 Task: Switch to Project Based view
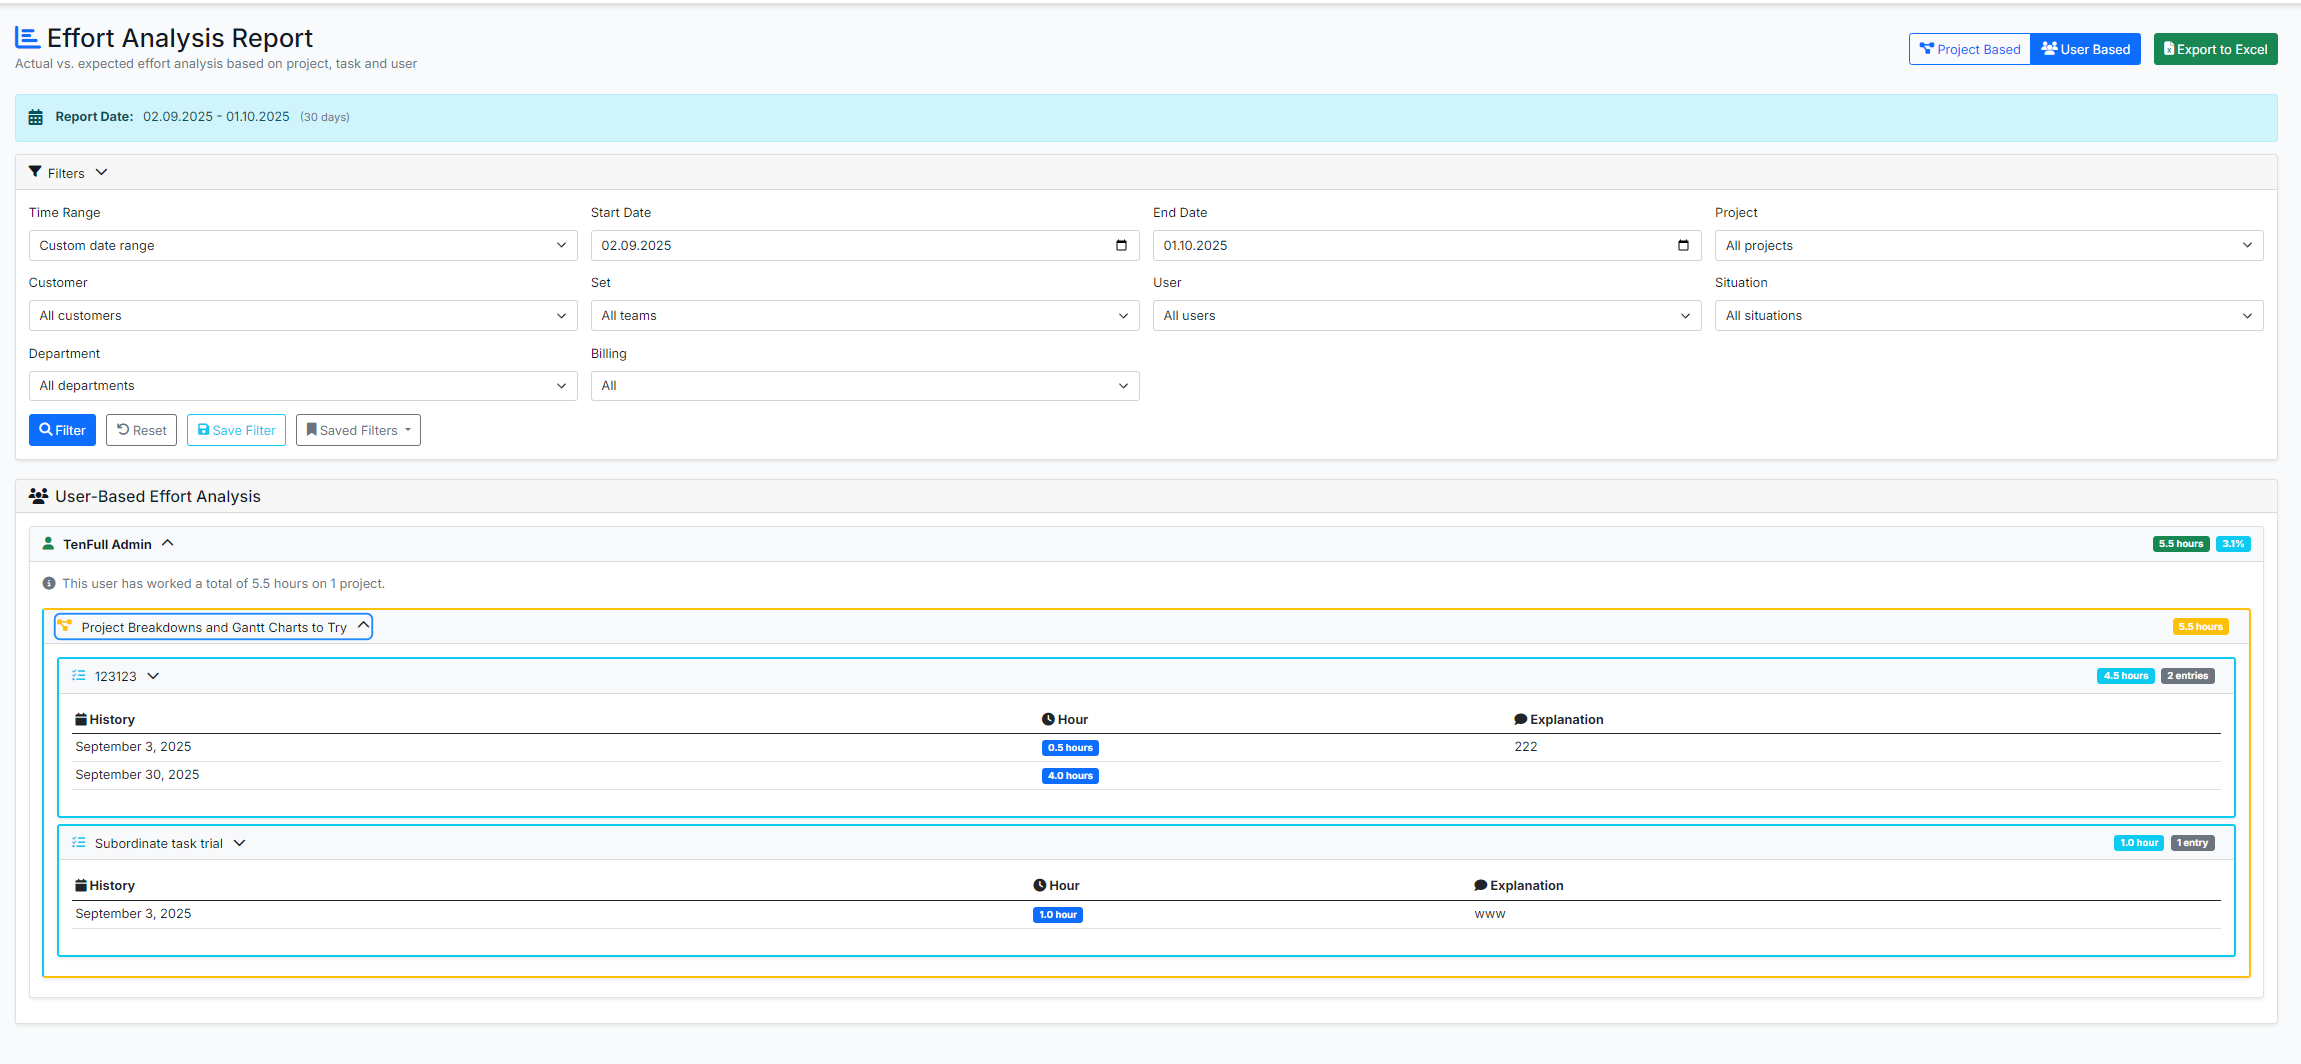pos(1969,49)
